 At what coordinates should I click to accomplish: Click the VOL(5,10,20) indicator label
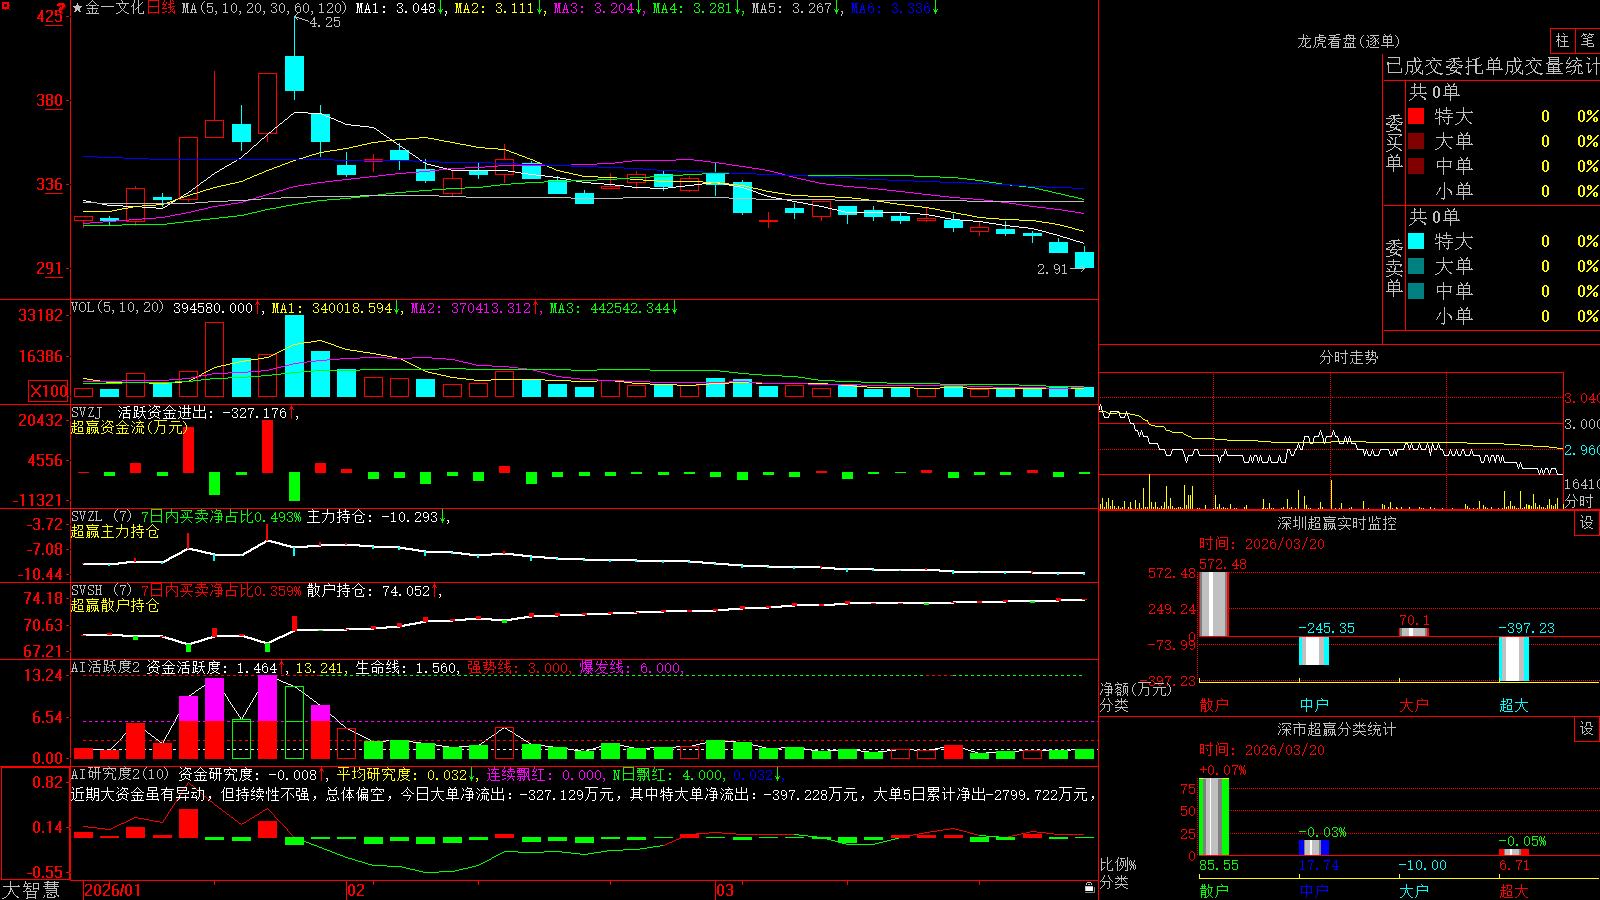(117, 308)
